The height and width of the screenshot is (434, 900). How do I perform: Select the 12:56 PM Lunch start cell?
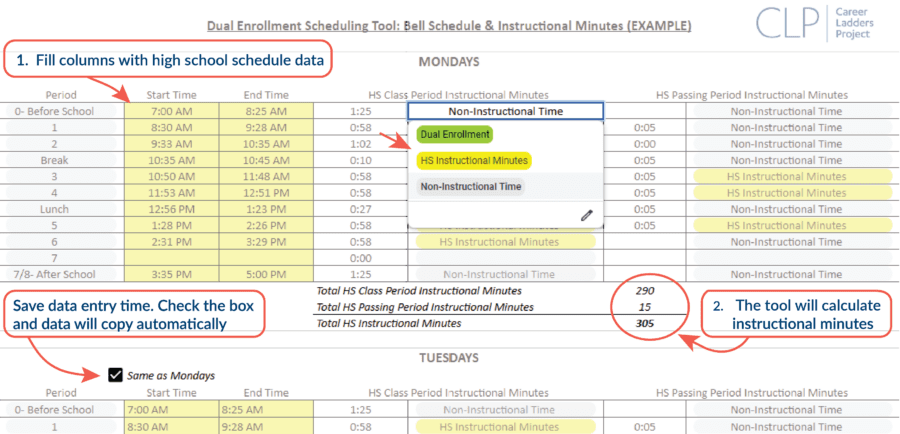coord(172,209)
